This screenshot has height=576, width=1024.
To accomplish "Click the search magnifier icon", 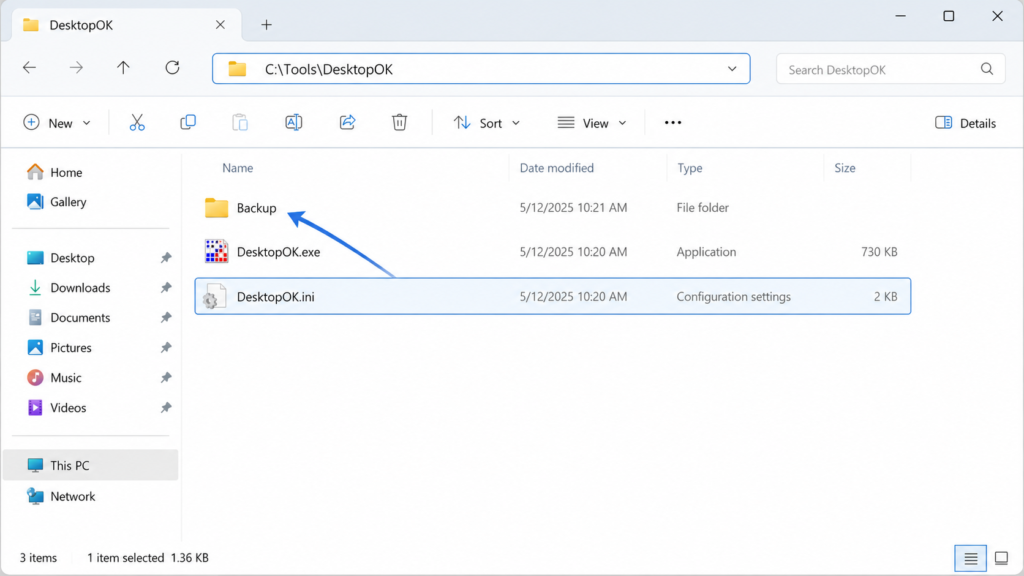I will pos(987,69).
